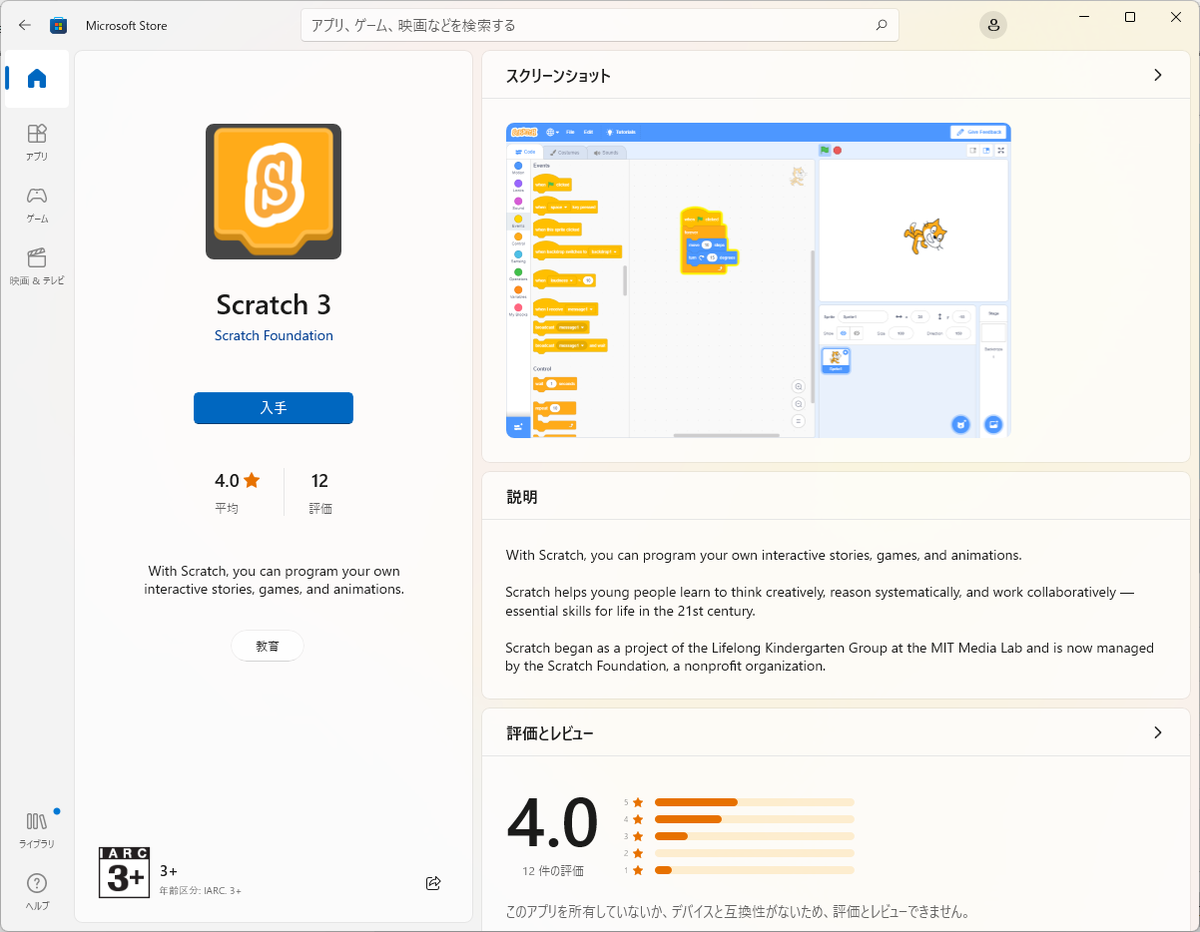Click the 5 star rating bar
Viewport: 1200px width, 932px height.
coord(754,802)
